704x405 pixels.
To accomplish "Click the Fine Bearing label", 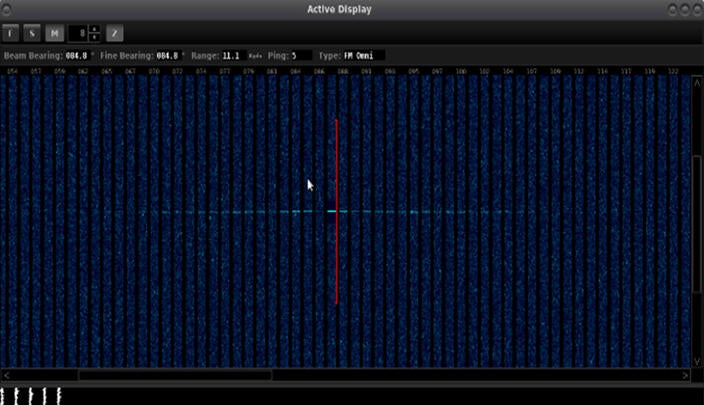I will pyautogui.click(x=127, y=56).
